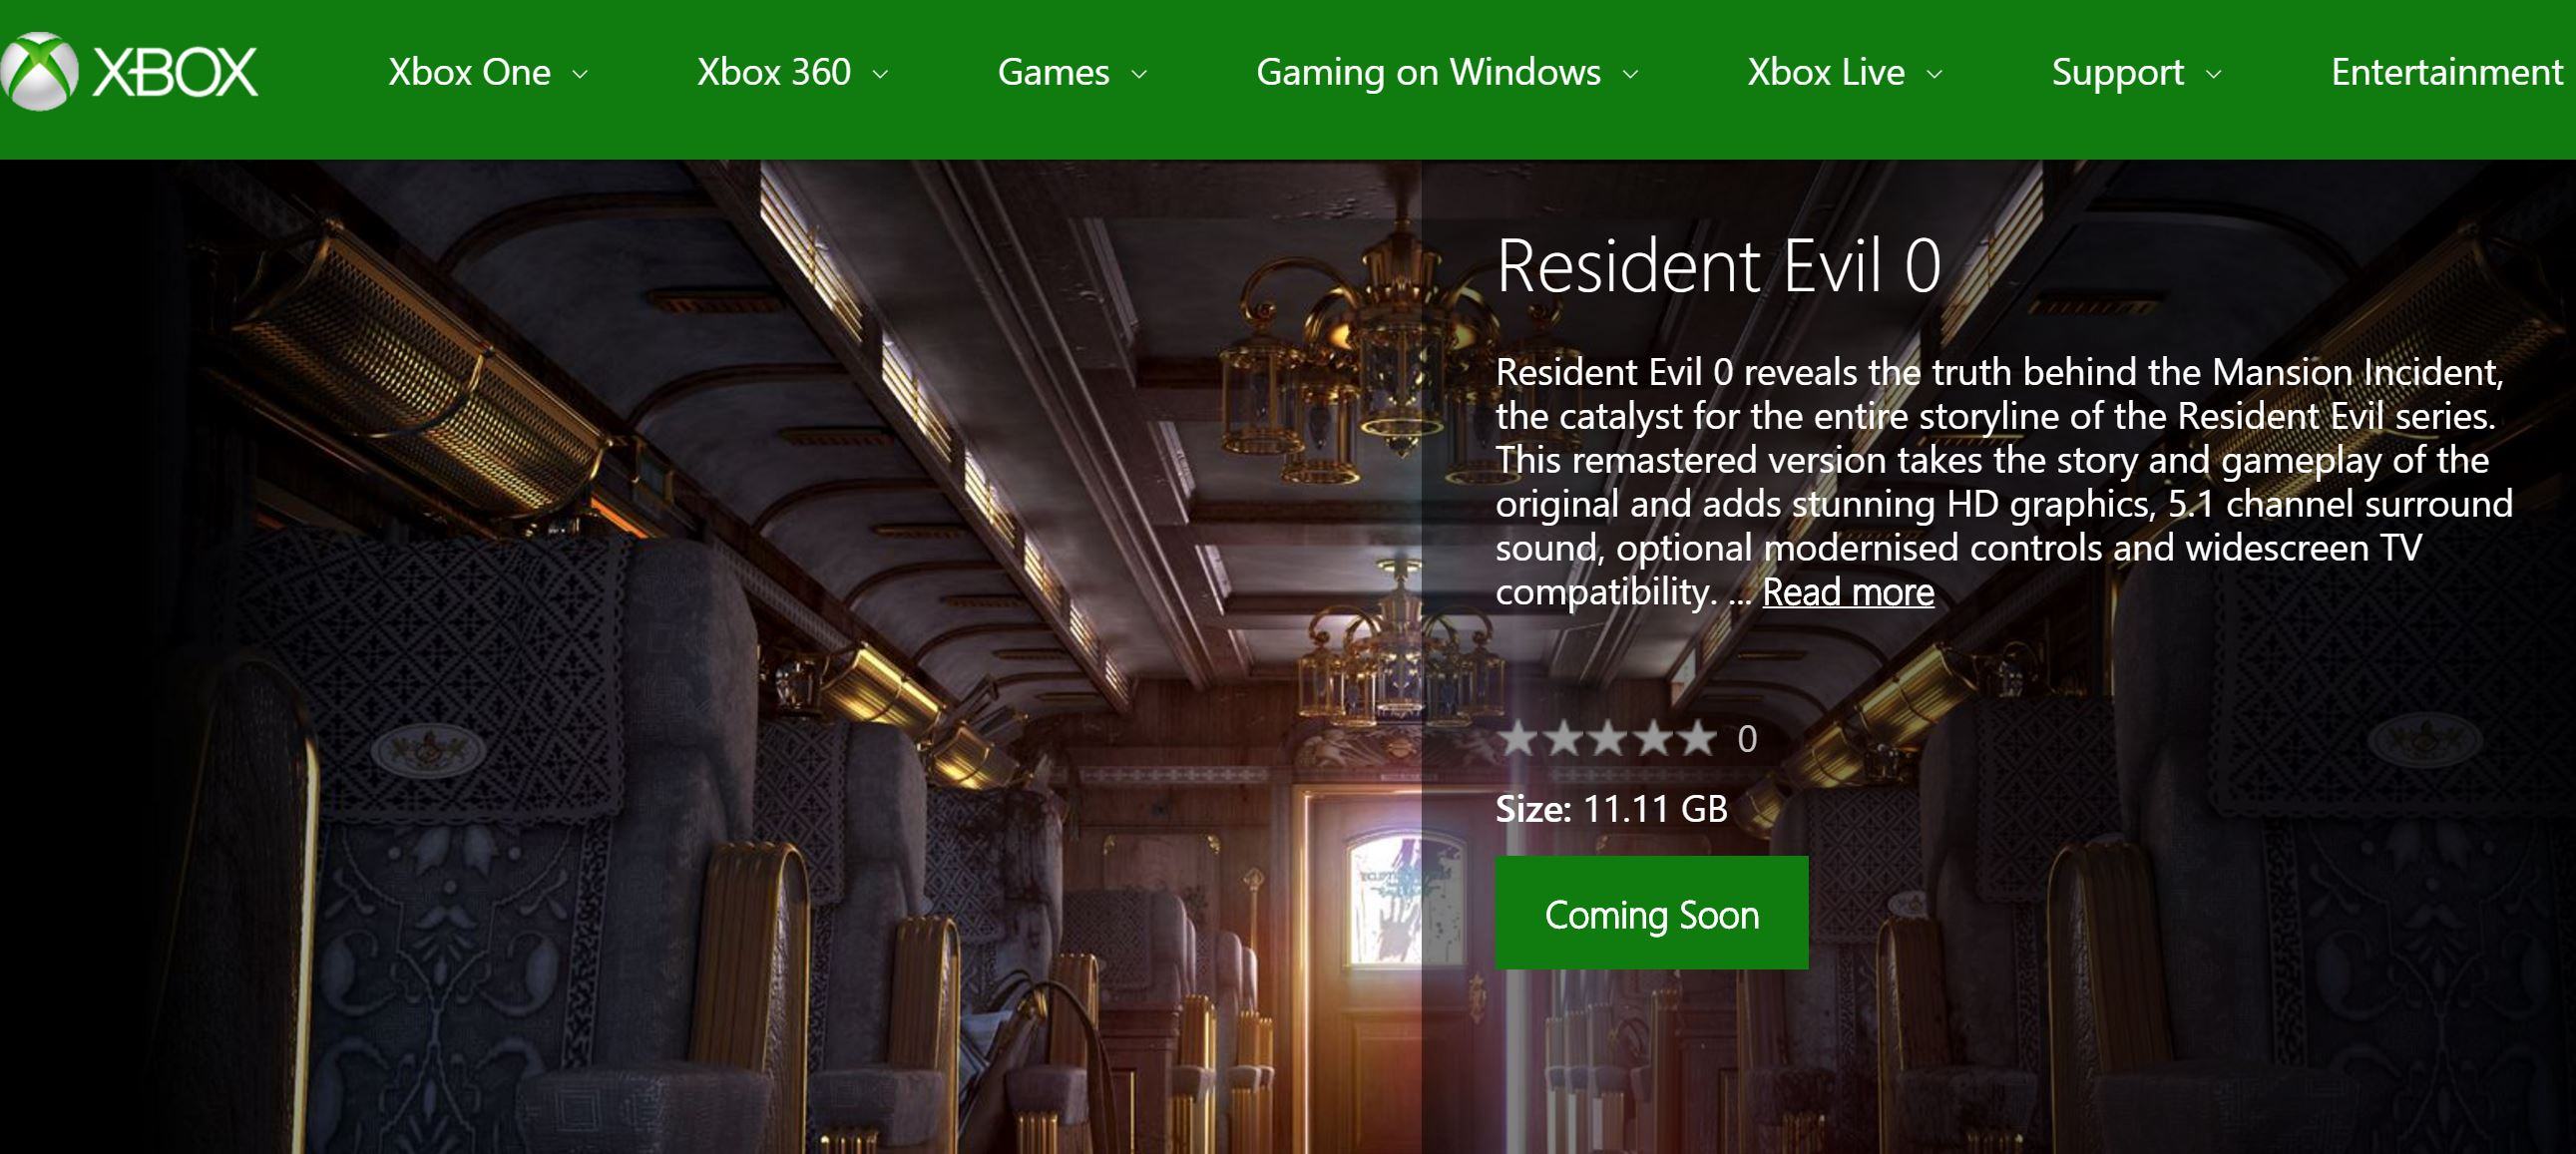Expand the chevron beside Xbox One

coord(580,74)
